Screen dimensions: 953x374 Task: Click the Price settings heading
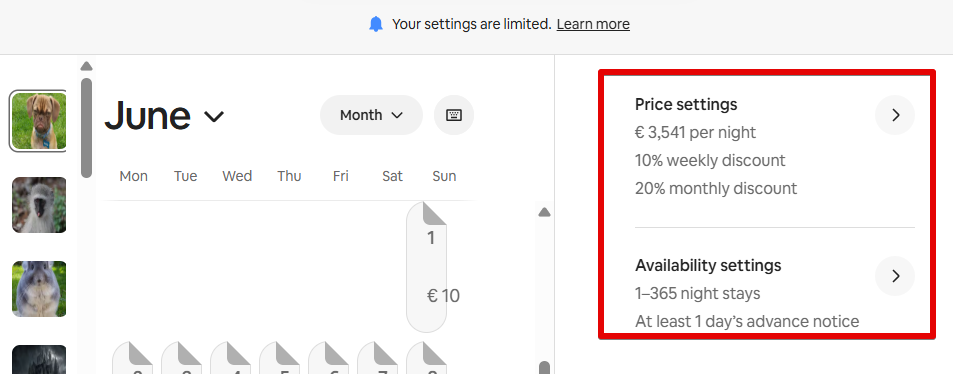pos(686,105)
